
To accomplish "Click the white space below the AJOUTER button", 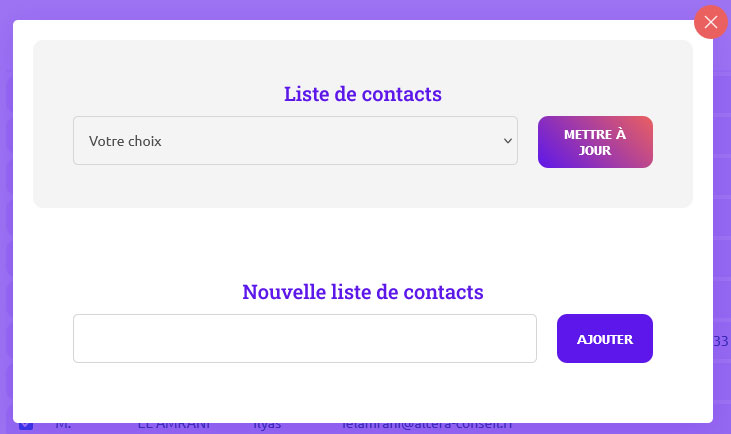I will coord(604,390).
